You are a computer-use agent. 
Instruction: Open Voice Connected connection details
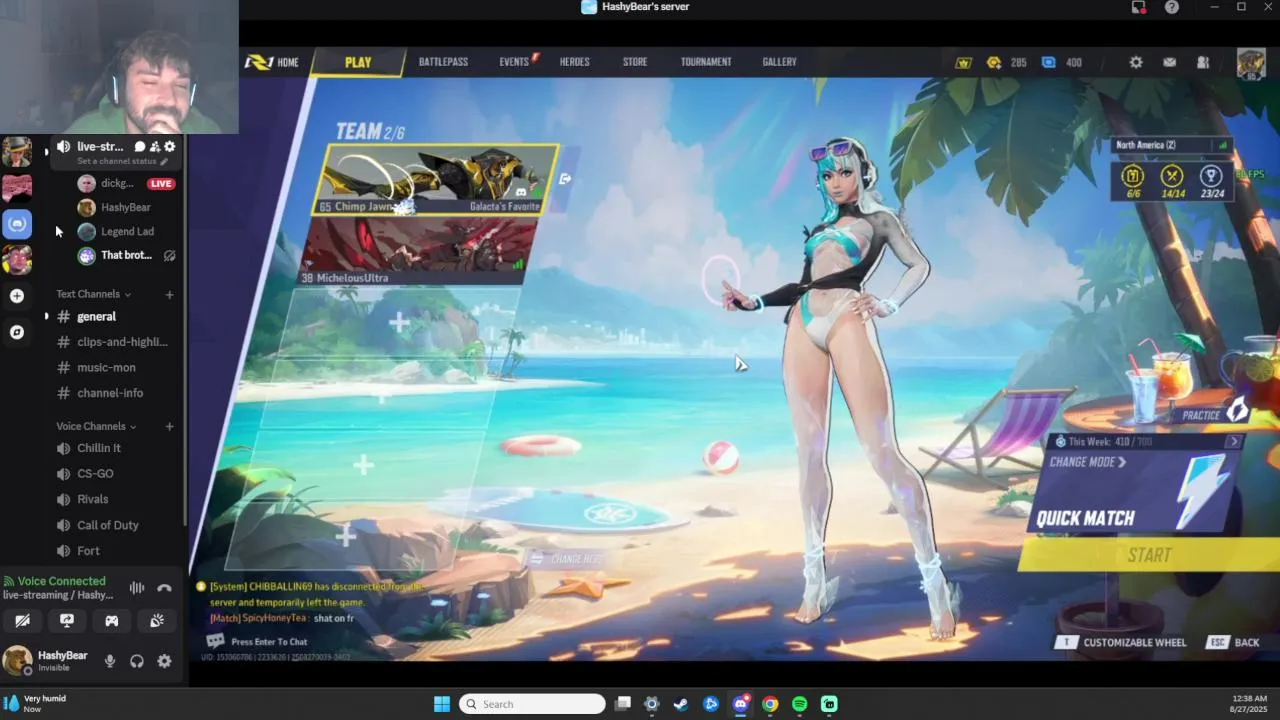[61, 581]
